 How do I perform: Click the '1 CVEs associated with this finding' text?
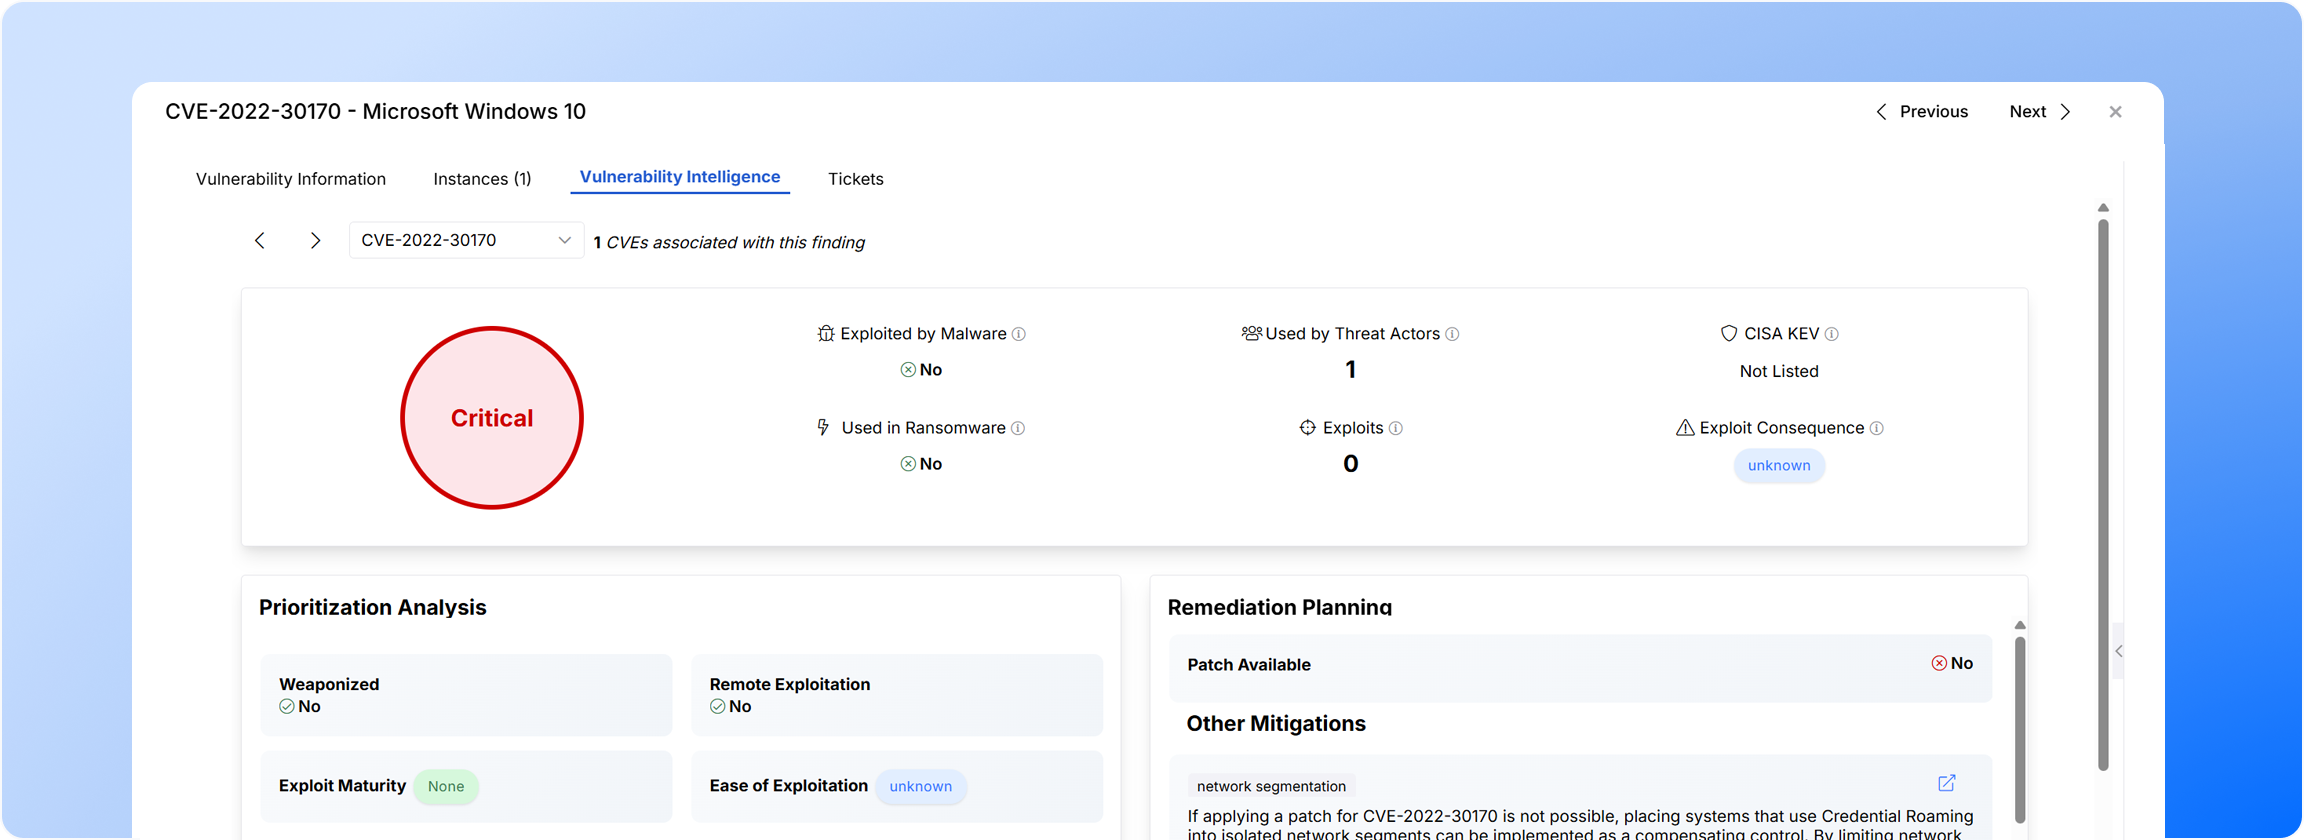click(x=729, y=242)
